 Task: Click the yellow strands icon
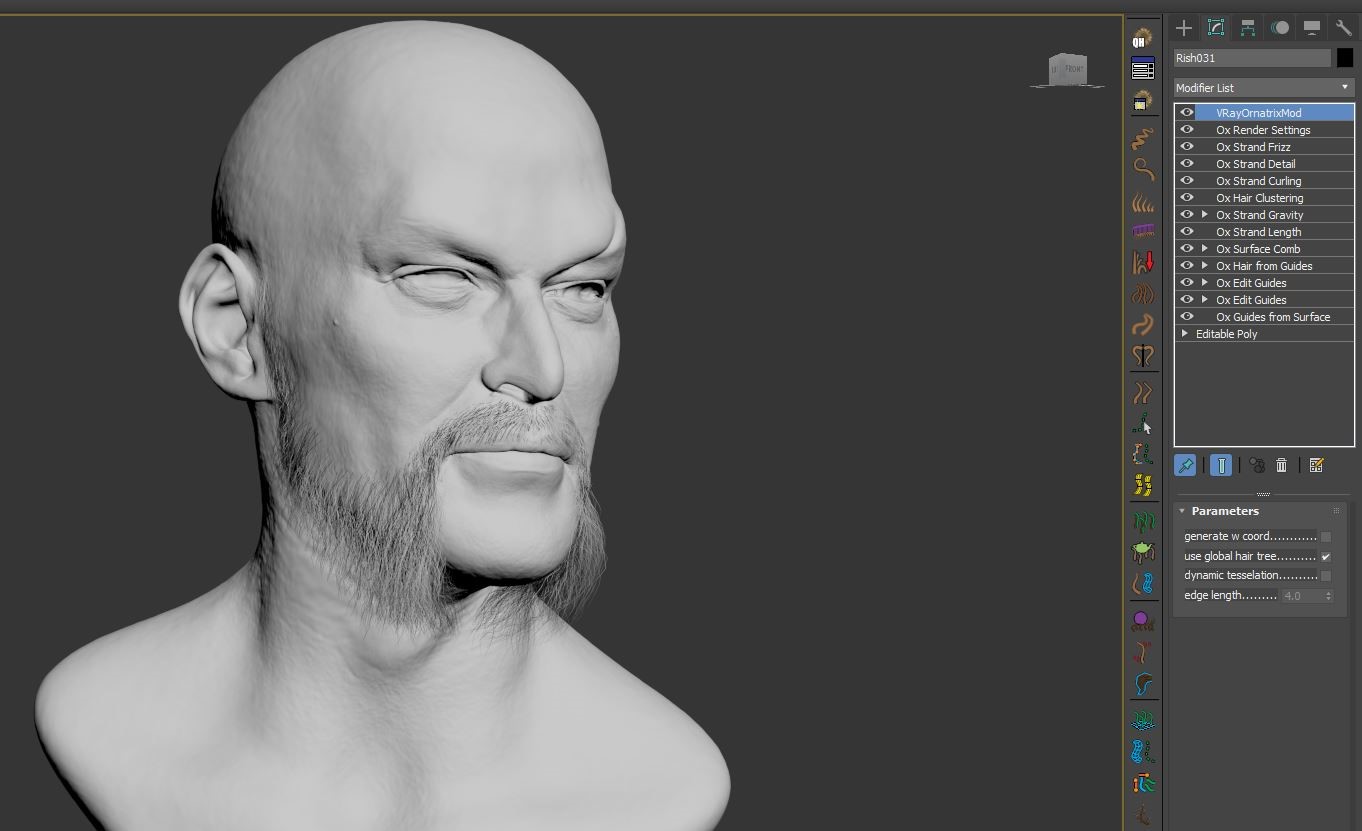(x=1142, y=486)
